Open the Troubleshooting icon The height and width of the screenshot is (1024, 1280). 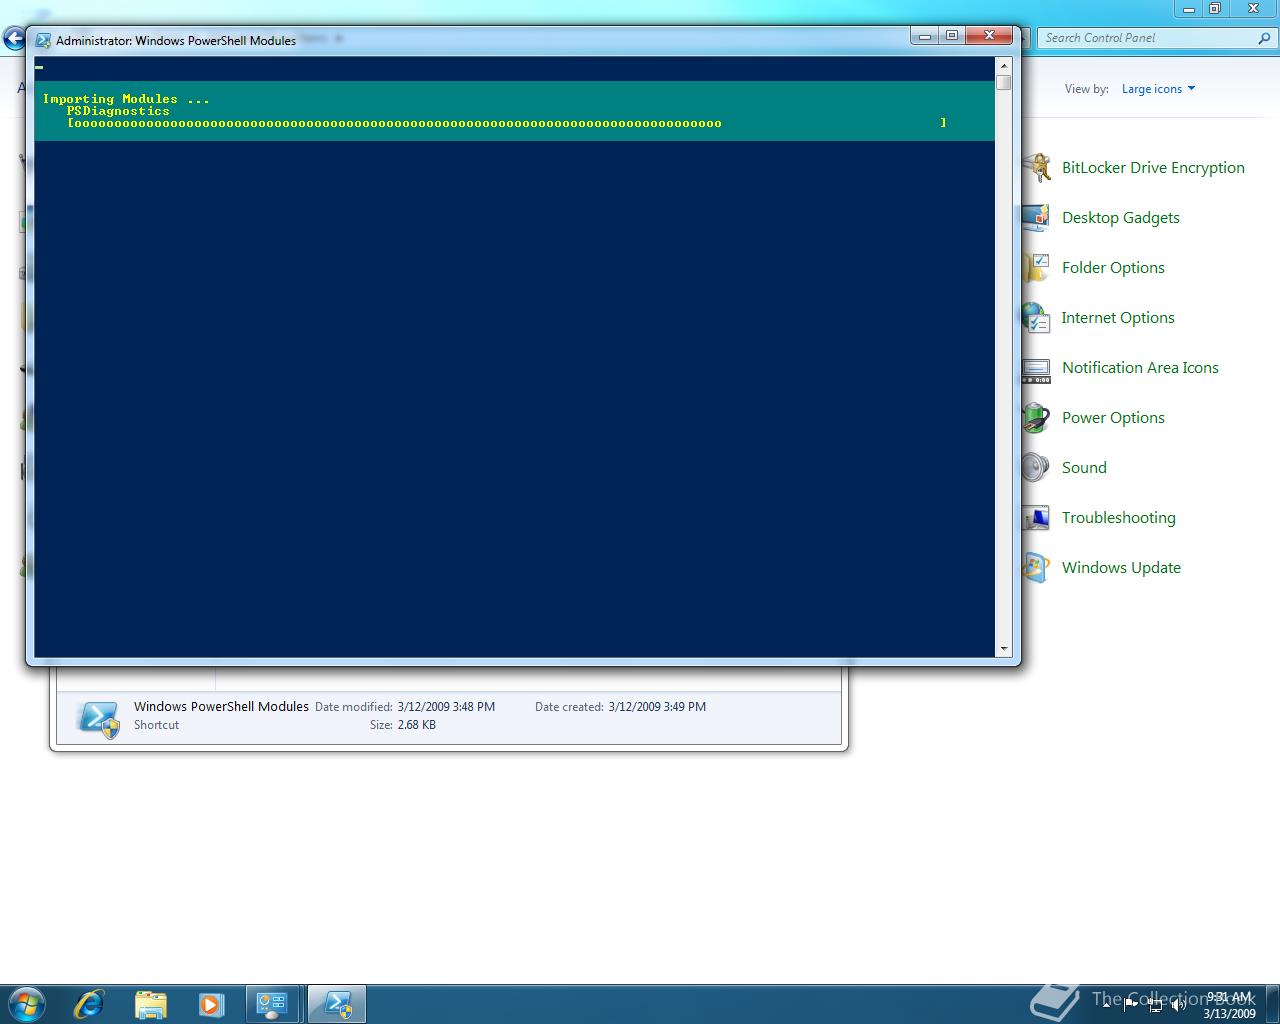[1036, 518]
